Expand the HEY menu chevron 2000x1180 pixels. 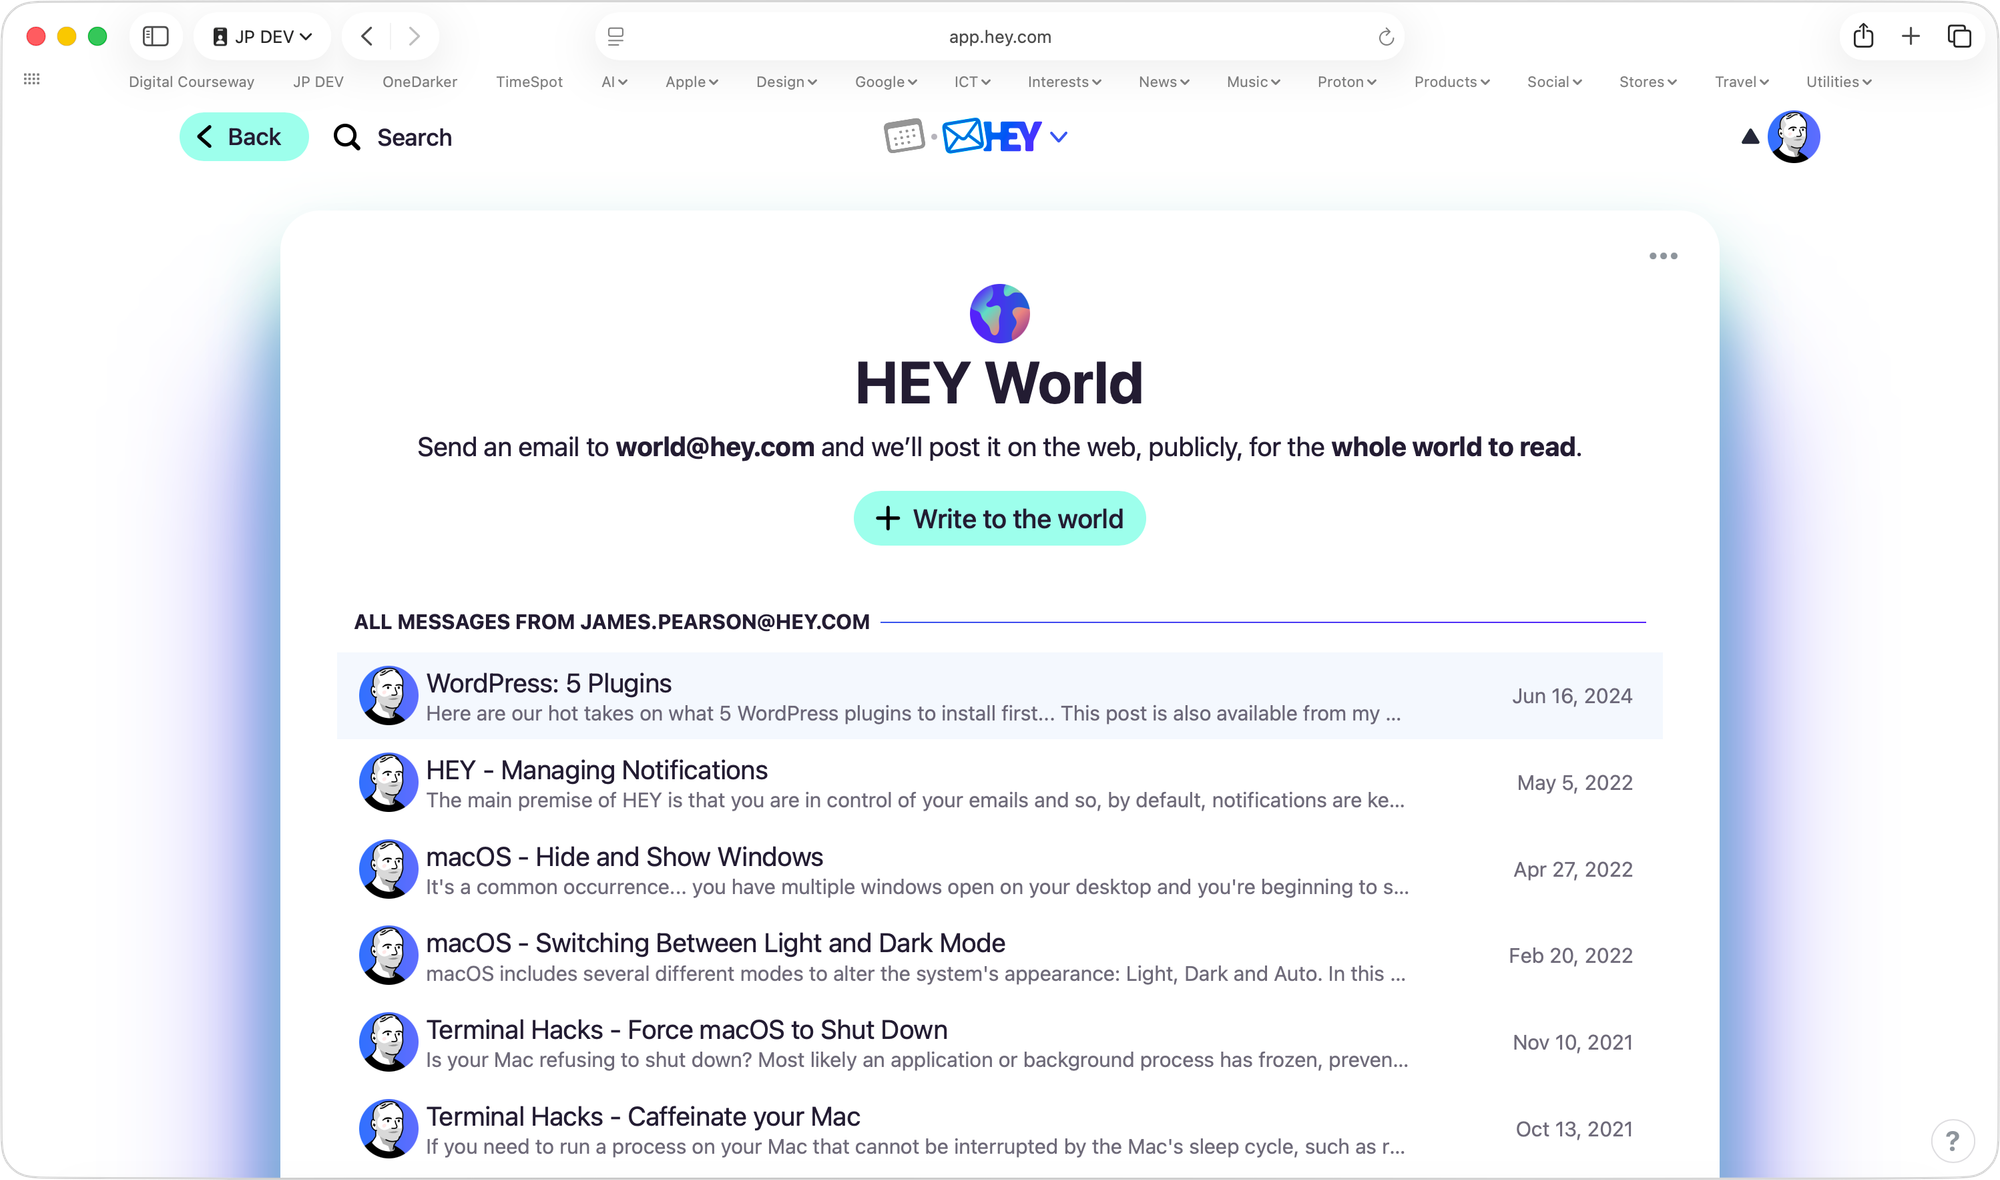click(1059, 137)
